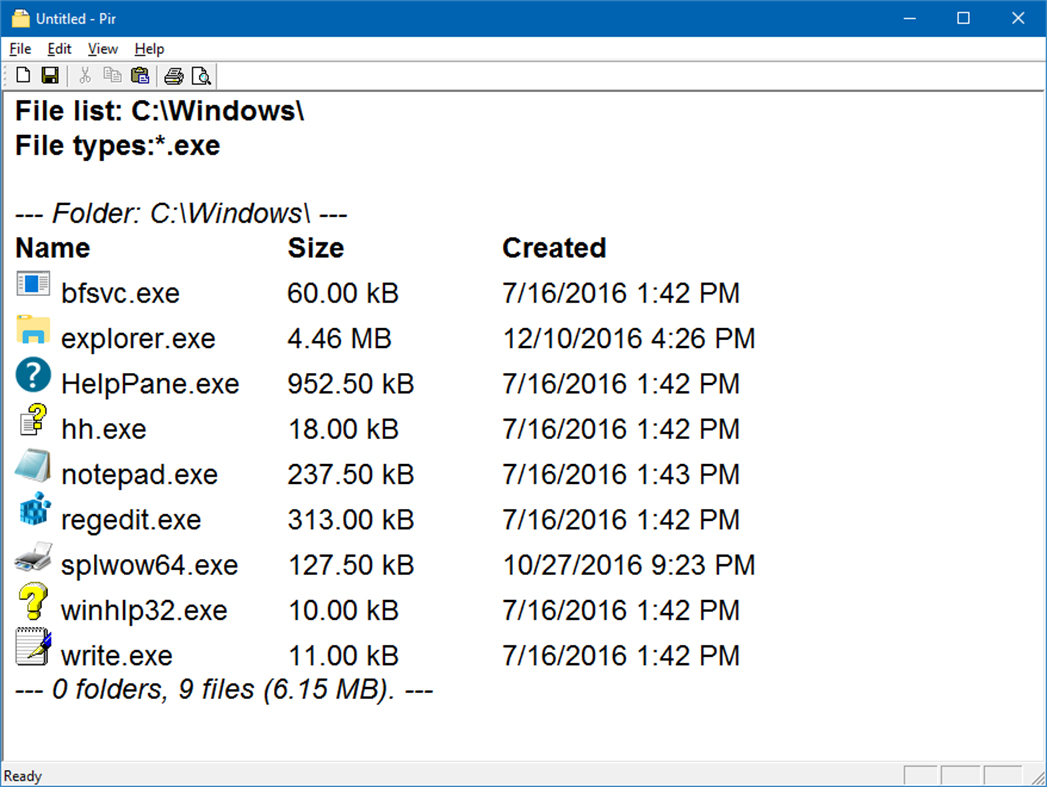
Task: Click the winhlp32.exe yellow question icon
Action: point(33,601)
